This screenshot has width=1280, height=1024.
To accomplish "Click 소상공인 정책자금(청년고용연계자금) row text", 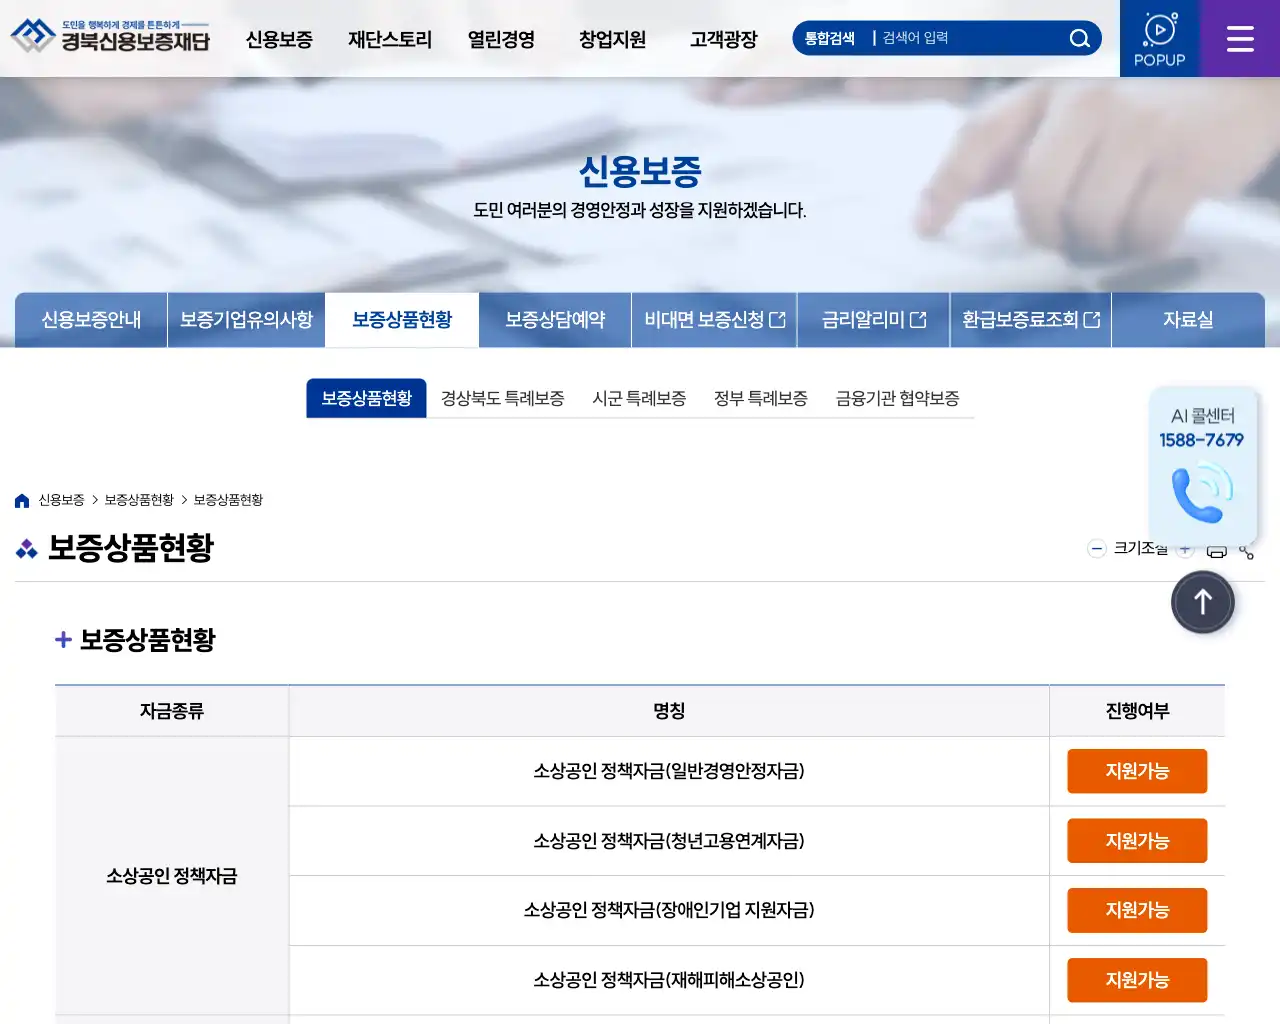I will [x=669, y=841].
